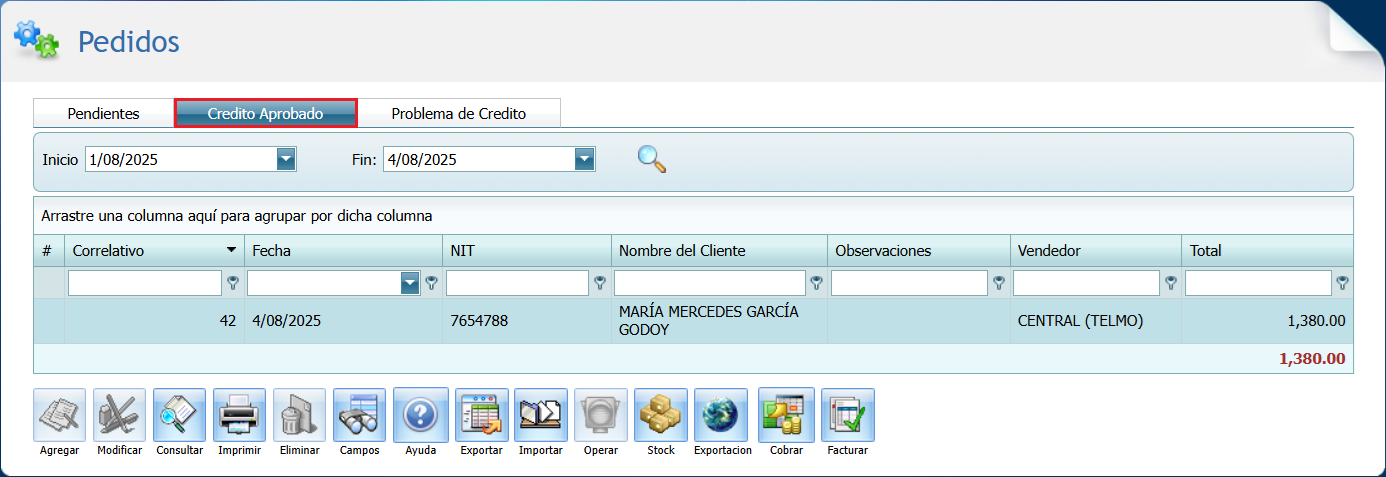This screenshot has height=477, width=1386.
Task: Expand the Inicio date dropdown
Action: pyautogui.click(x=286, y=159)
